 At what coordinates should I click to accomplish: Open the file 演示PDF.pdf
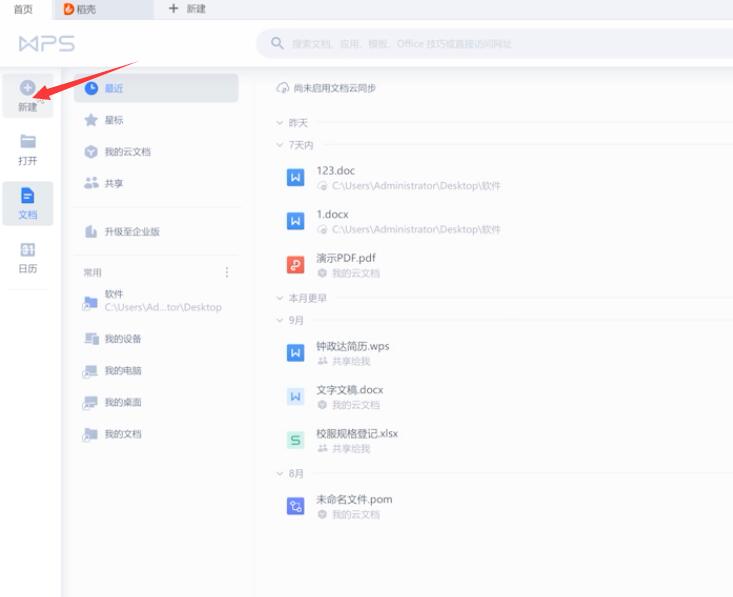(x=346, y=258)
